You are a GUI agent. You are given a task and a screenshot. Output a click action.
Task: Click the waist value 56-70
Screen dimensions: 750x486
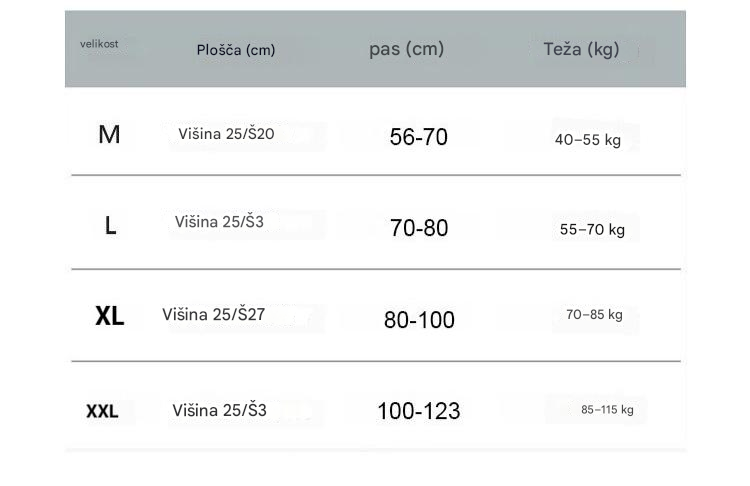419,138
